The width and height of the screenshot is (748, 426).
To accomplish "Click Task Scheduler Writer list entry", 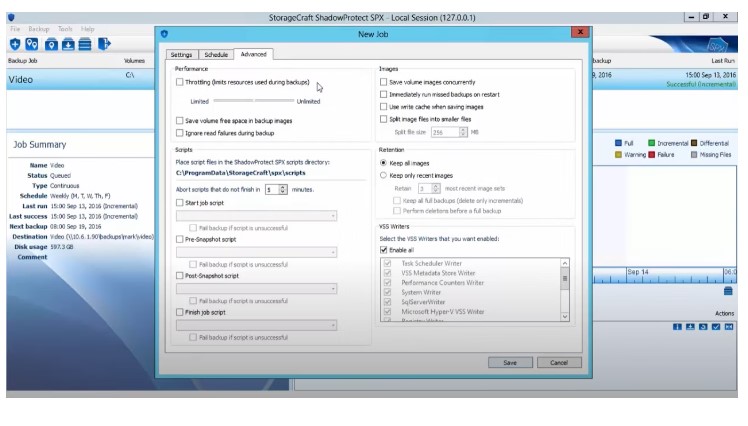I will tap(431, 263).
